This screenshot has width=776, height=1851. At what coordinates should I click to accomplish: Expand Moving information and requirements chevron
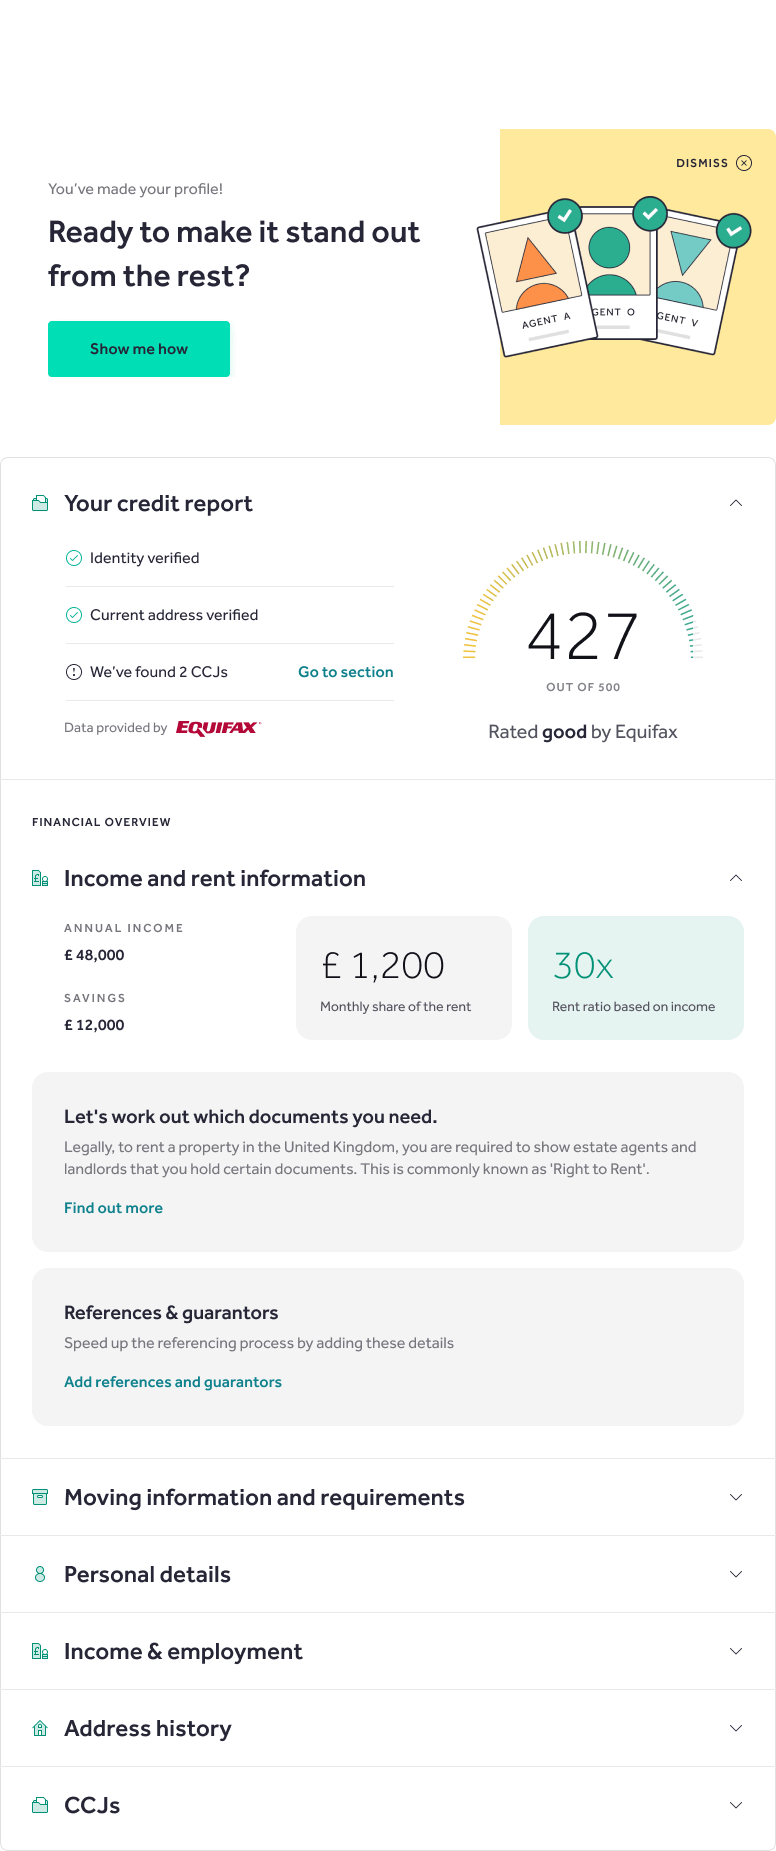tap(736, 1497)
